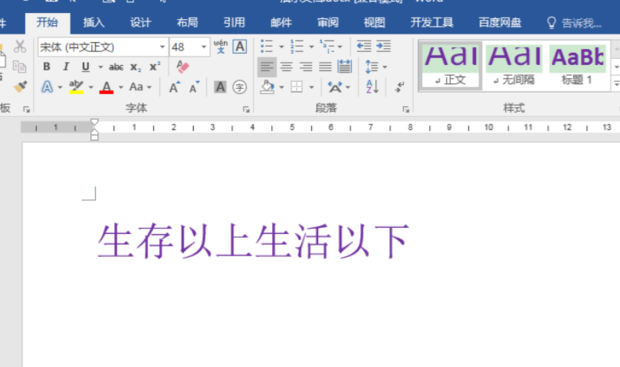620x367 pixels.
Task: Click the font name field 宋体
Action: (x=98, y=47)
